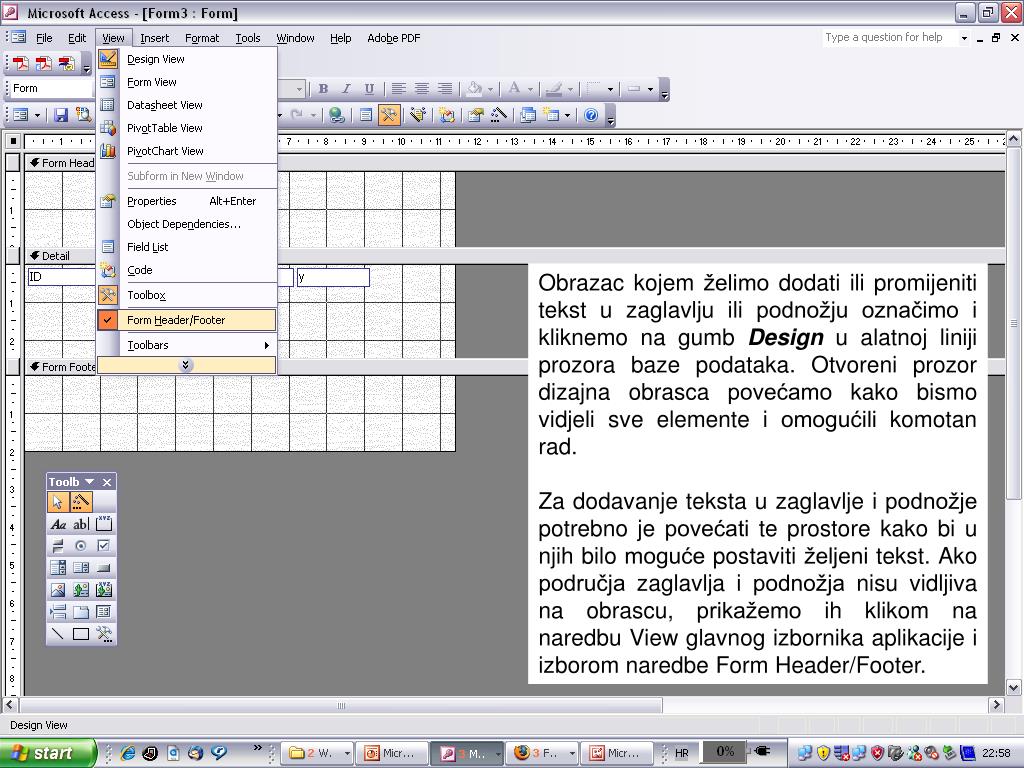Screen dimensions: 1024x768
Task: Open the View button dropdown arrow
Action: coord(37,116)
